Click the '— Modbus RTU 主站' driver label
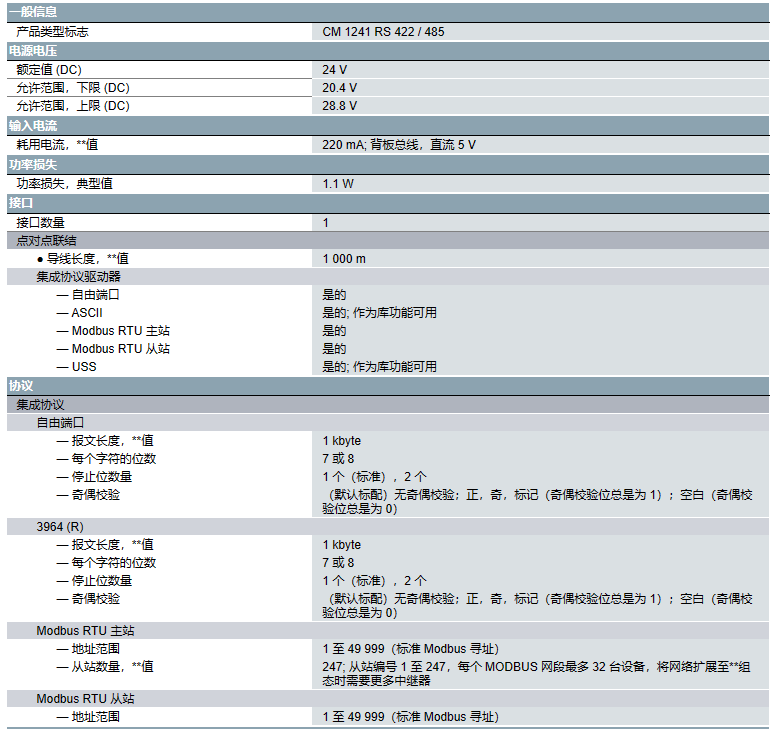 point(113,331)
